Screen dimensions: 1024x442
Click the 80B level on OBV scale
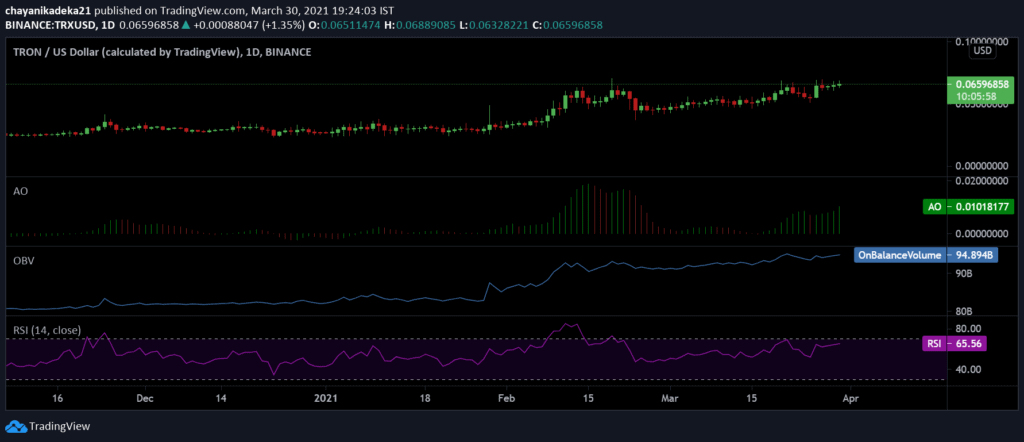click(x=964, y=311)
